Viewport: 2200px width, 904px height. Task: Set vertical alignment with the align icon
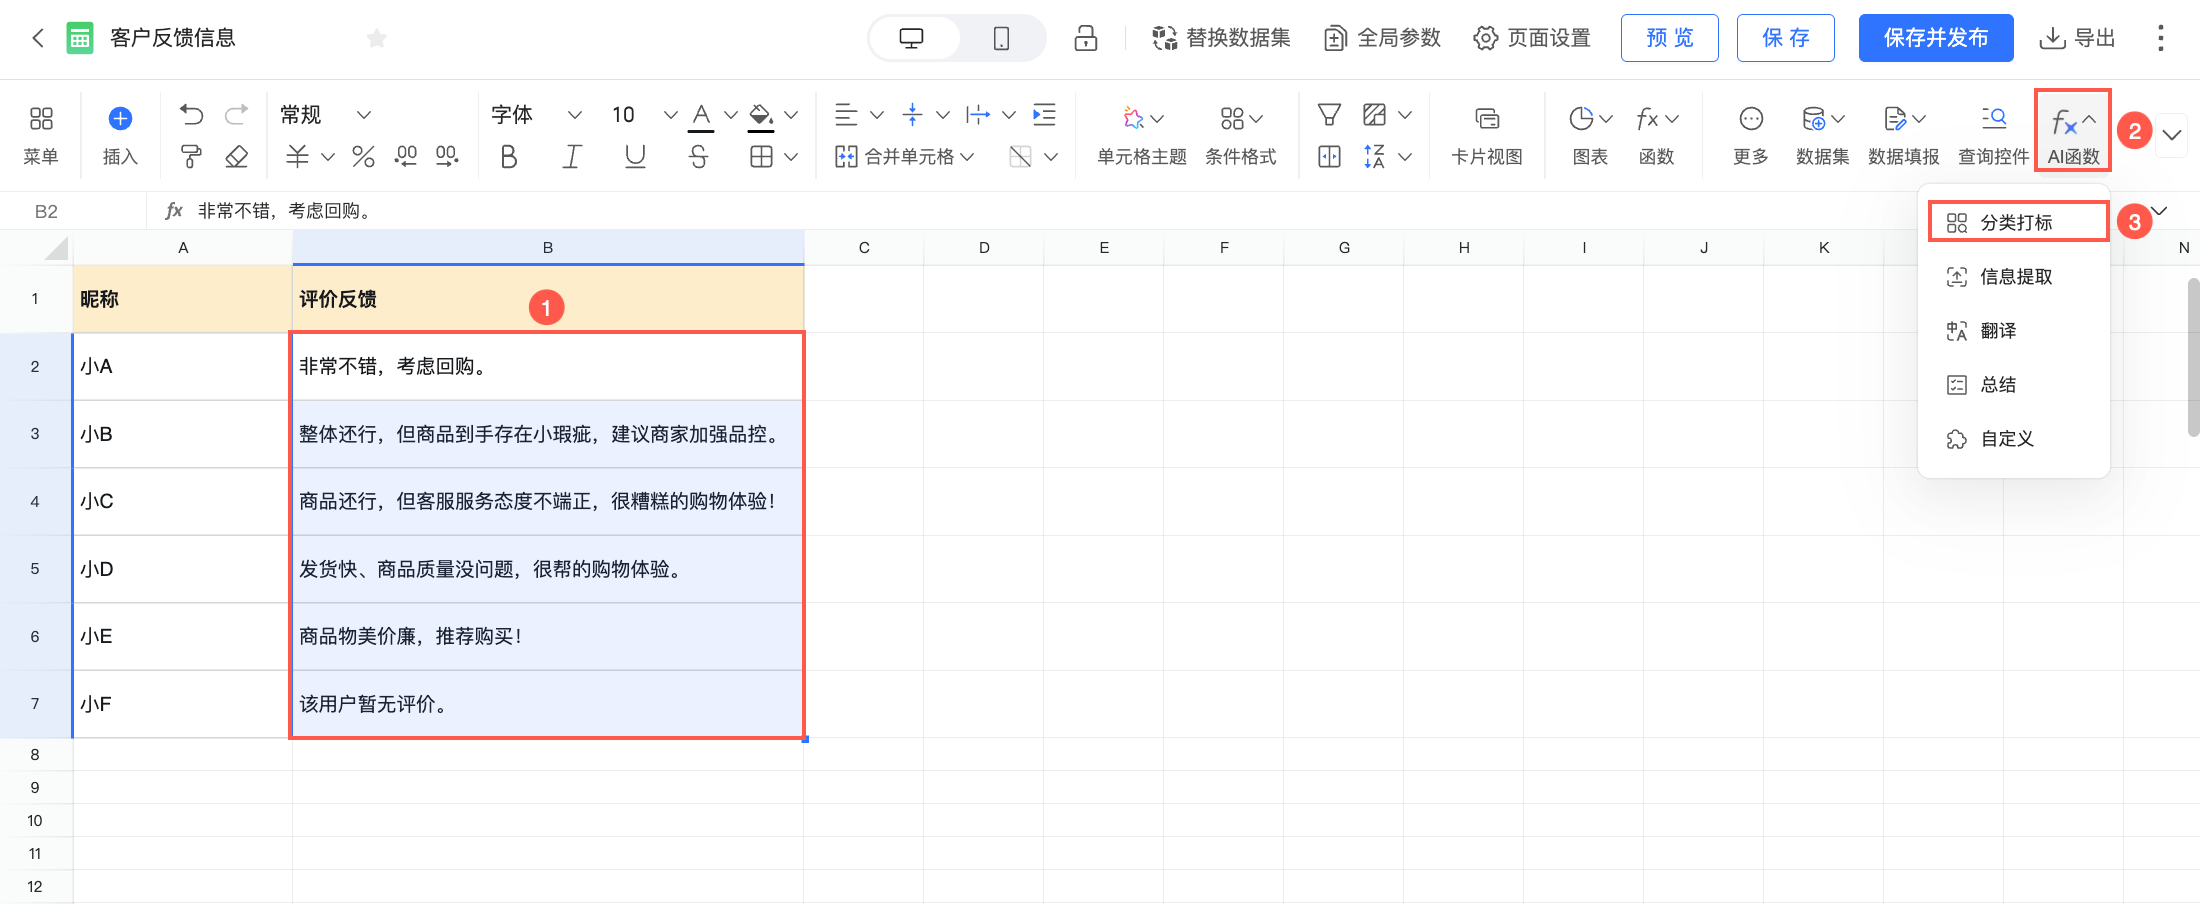(x=912, y=115)
